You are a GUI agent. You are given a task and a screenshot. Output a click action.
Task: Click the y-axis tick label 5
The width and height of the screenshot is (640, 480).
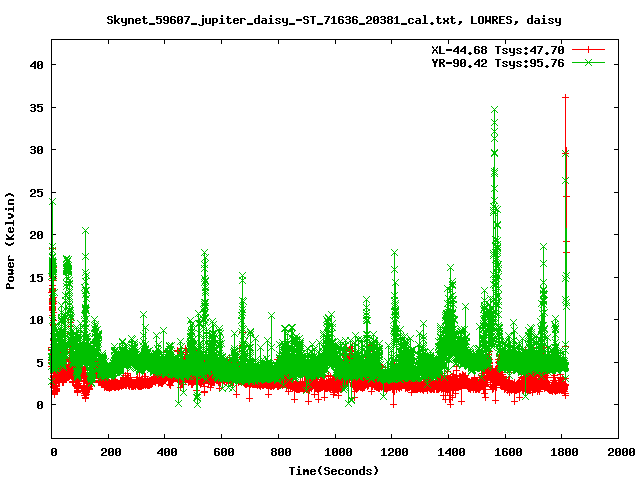pos(40,362)
